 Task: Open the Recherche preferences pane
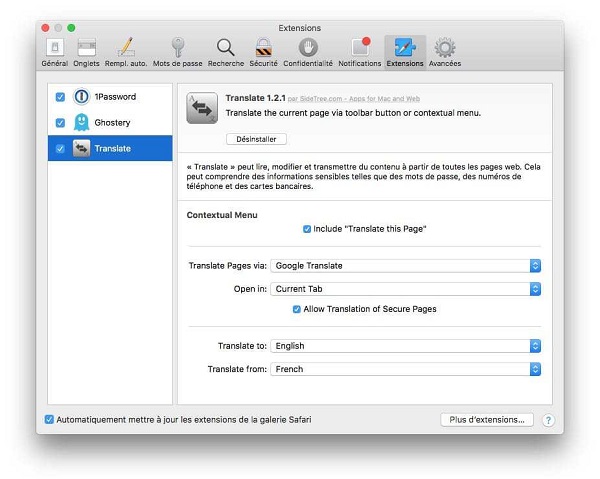226,53
